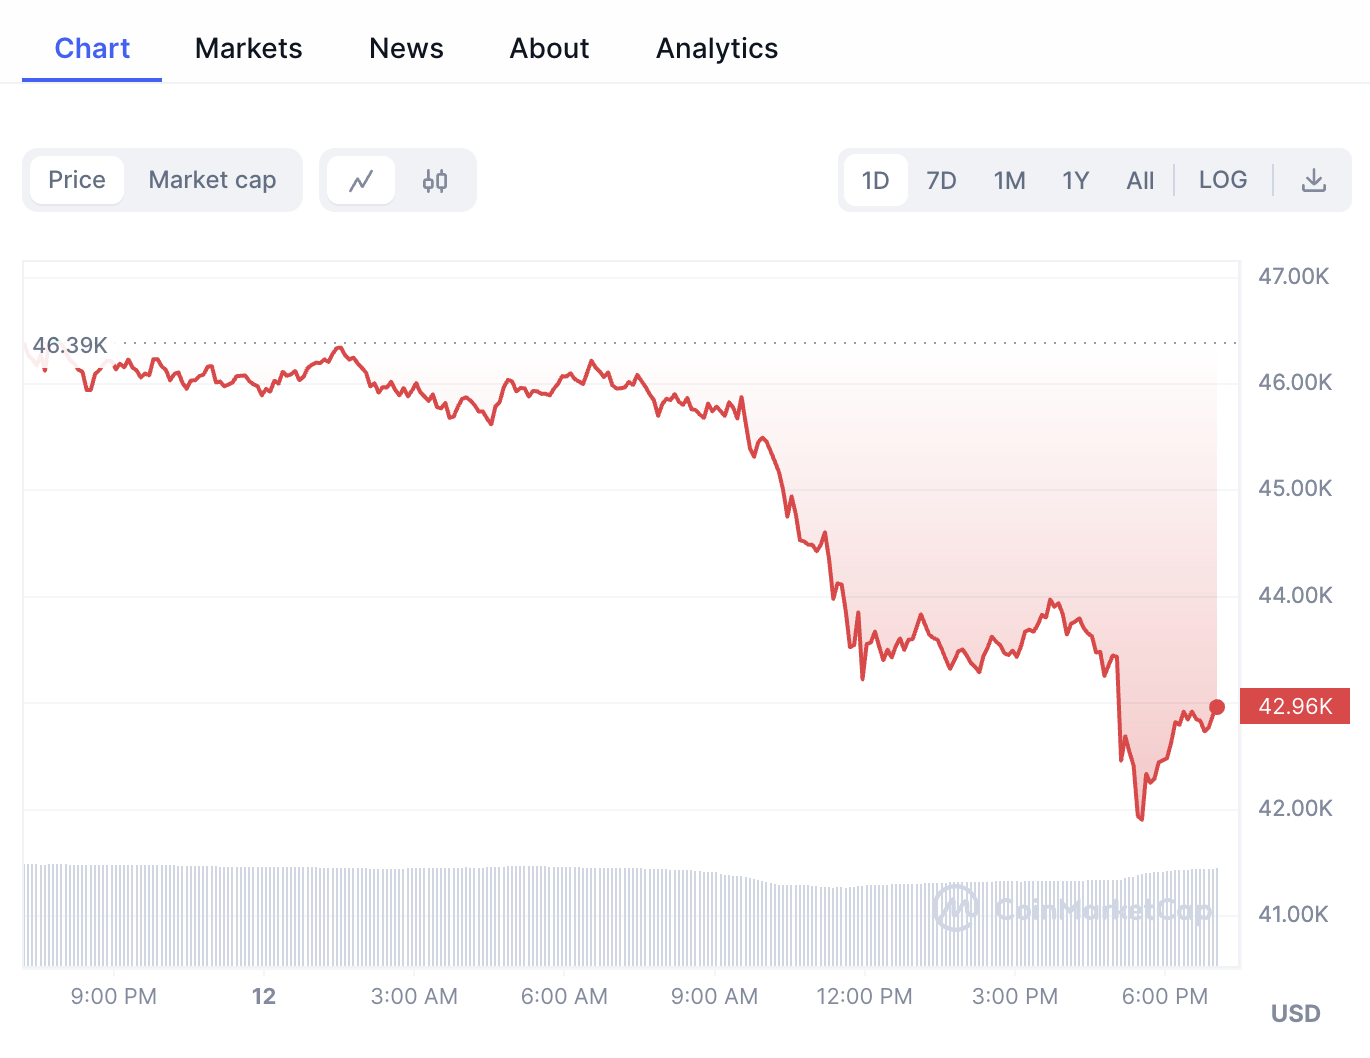Open the Markets tab
This screenshot has width=1370, height=1058.
pos(248,48)
